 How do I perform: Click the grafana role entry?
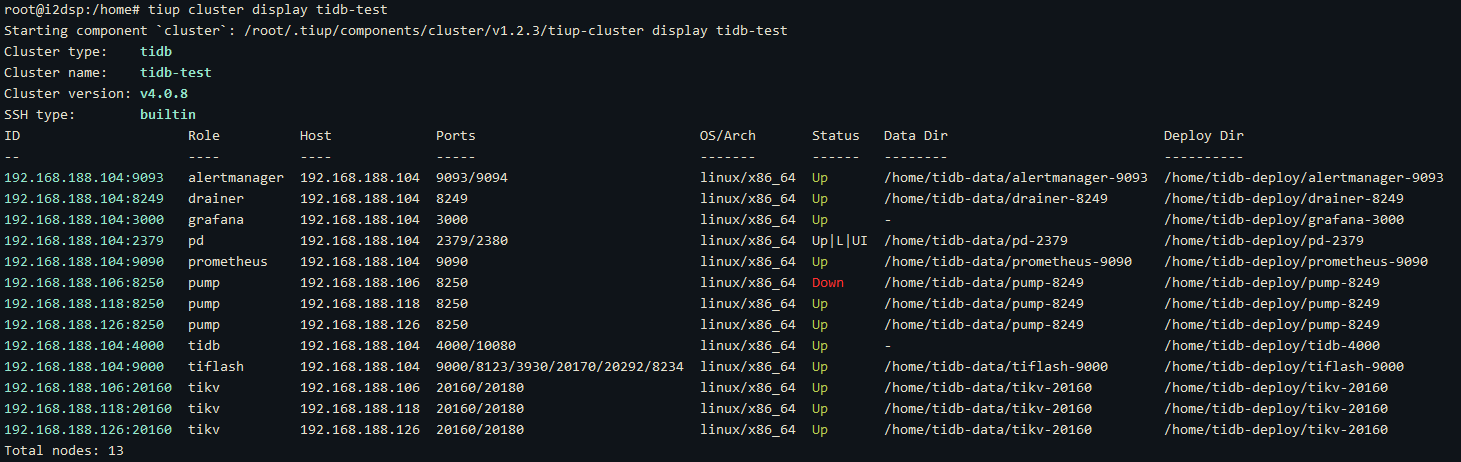pyautogui.click(x=216, y=220)
